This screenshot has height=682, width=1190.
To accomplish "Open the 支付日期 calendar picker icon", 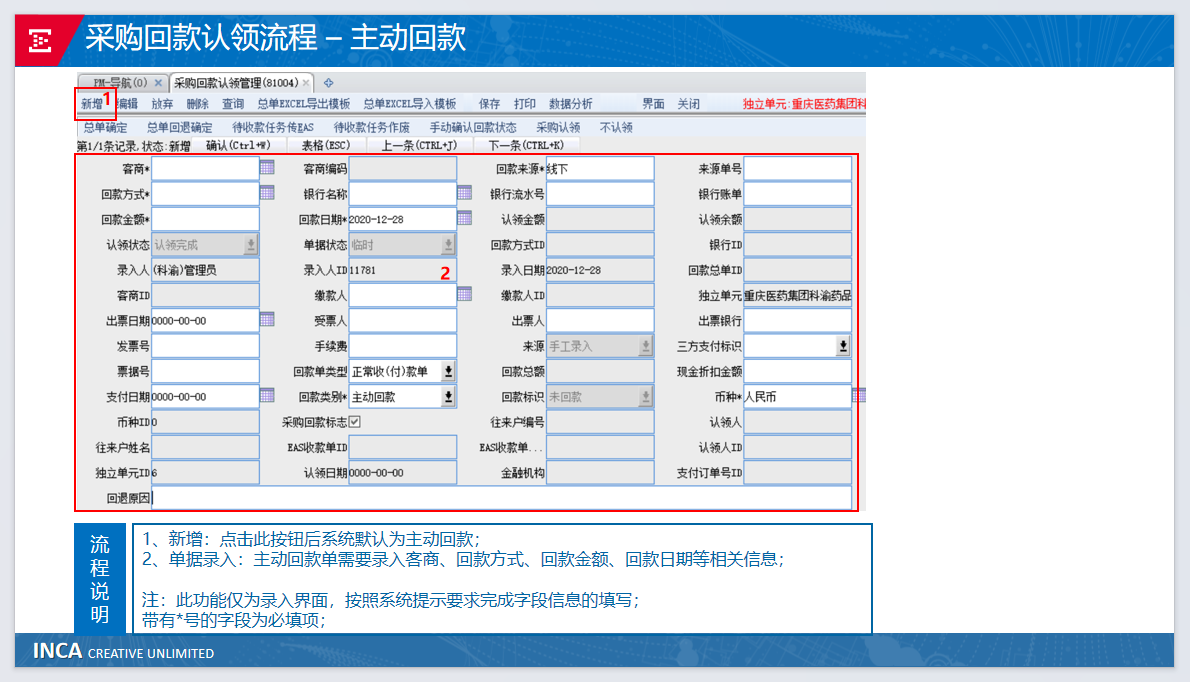I will coord(267,395).
